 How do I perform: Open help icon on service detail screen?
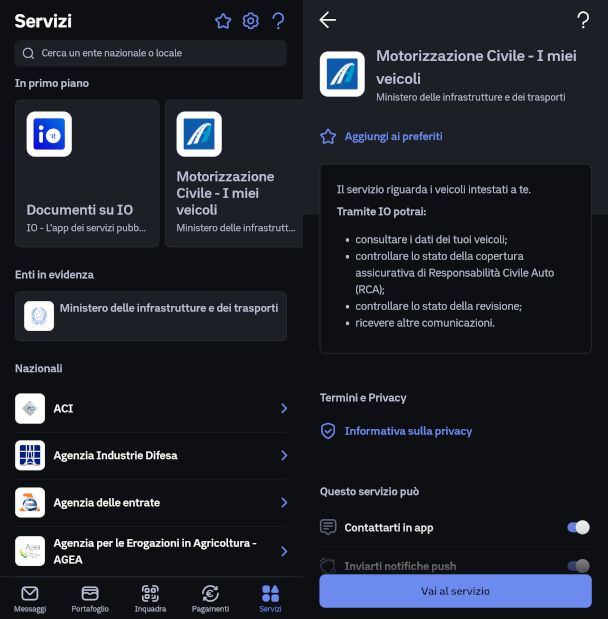(x=583, y=20)
